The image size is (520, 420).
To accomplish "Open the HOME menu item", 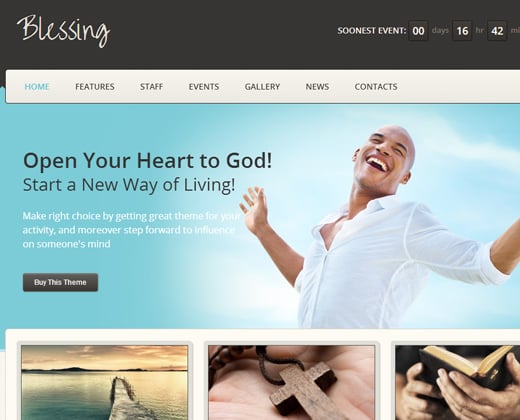I will coord(37,87).
